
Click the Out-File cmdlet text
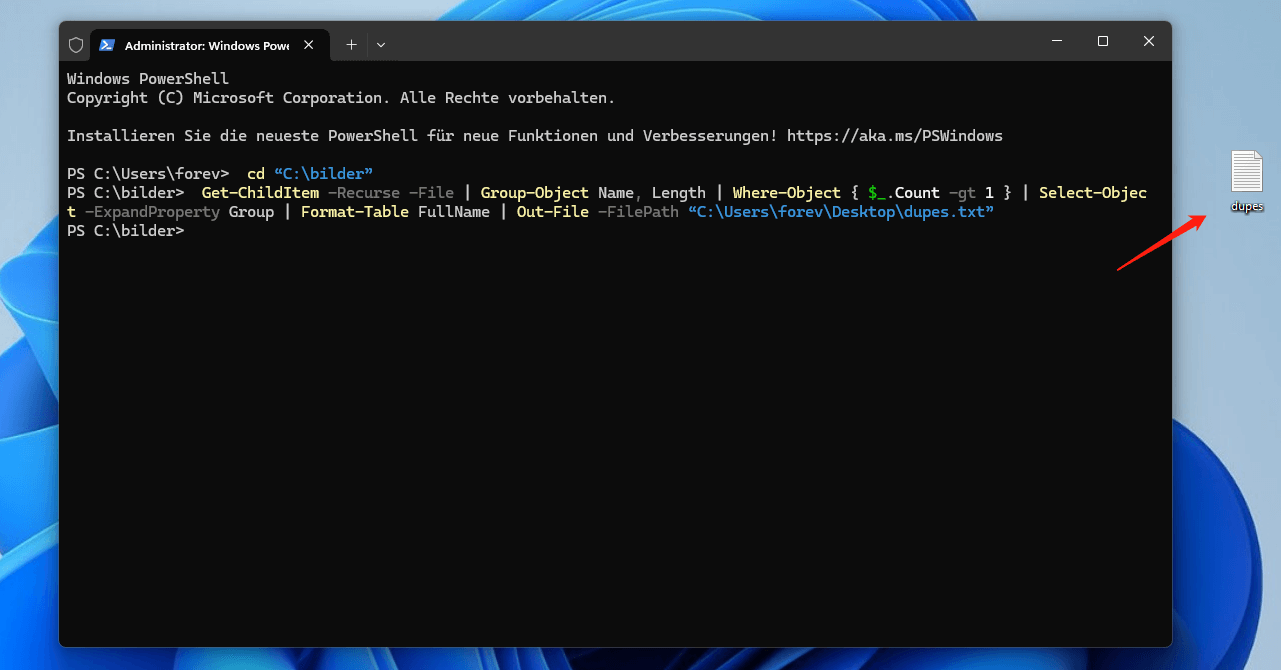552,211
